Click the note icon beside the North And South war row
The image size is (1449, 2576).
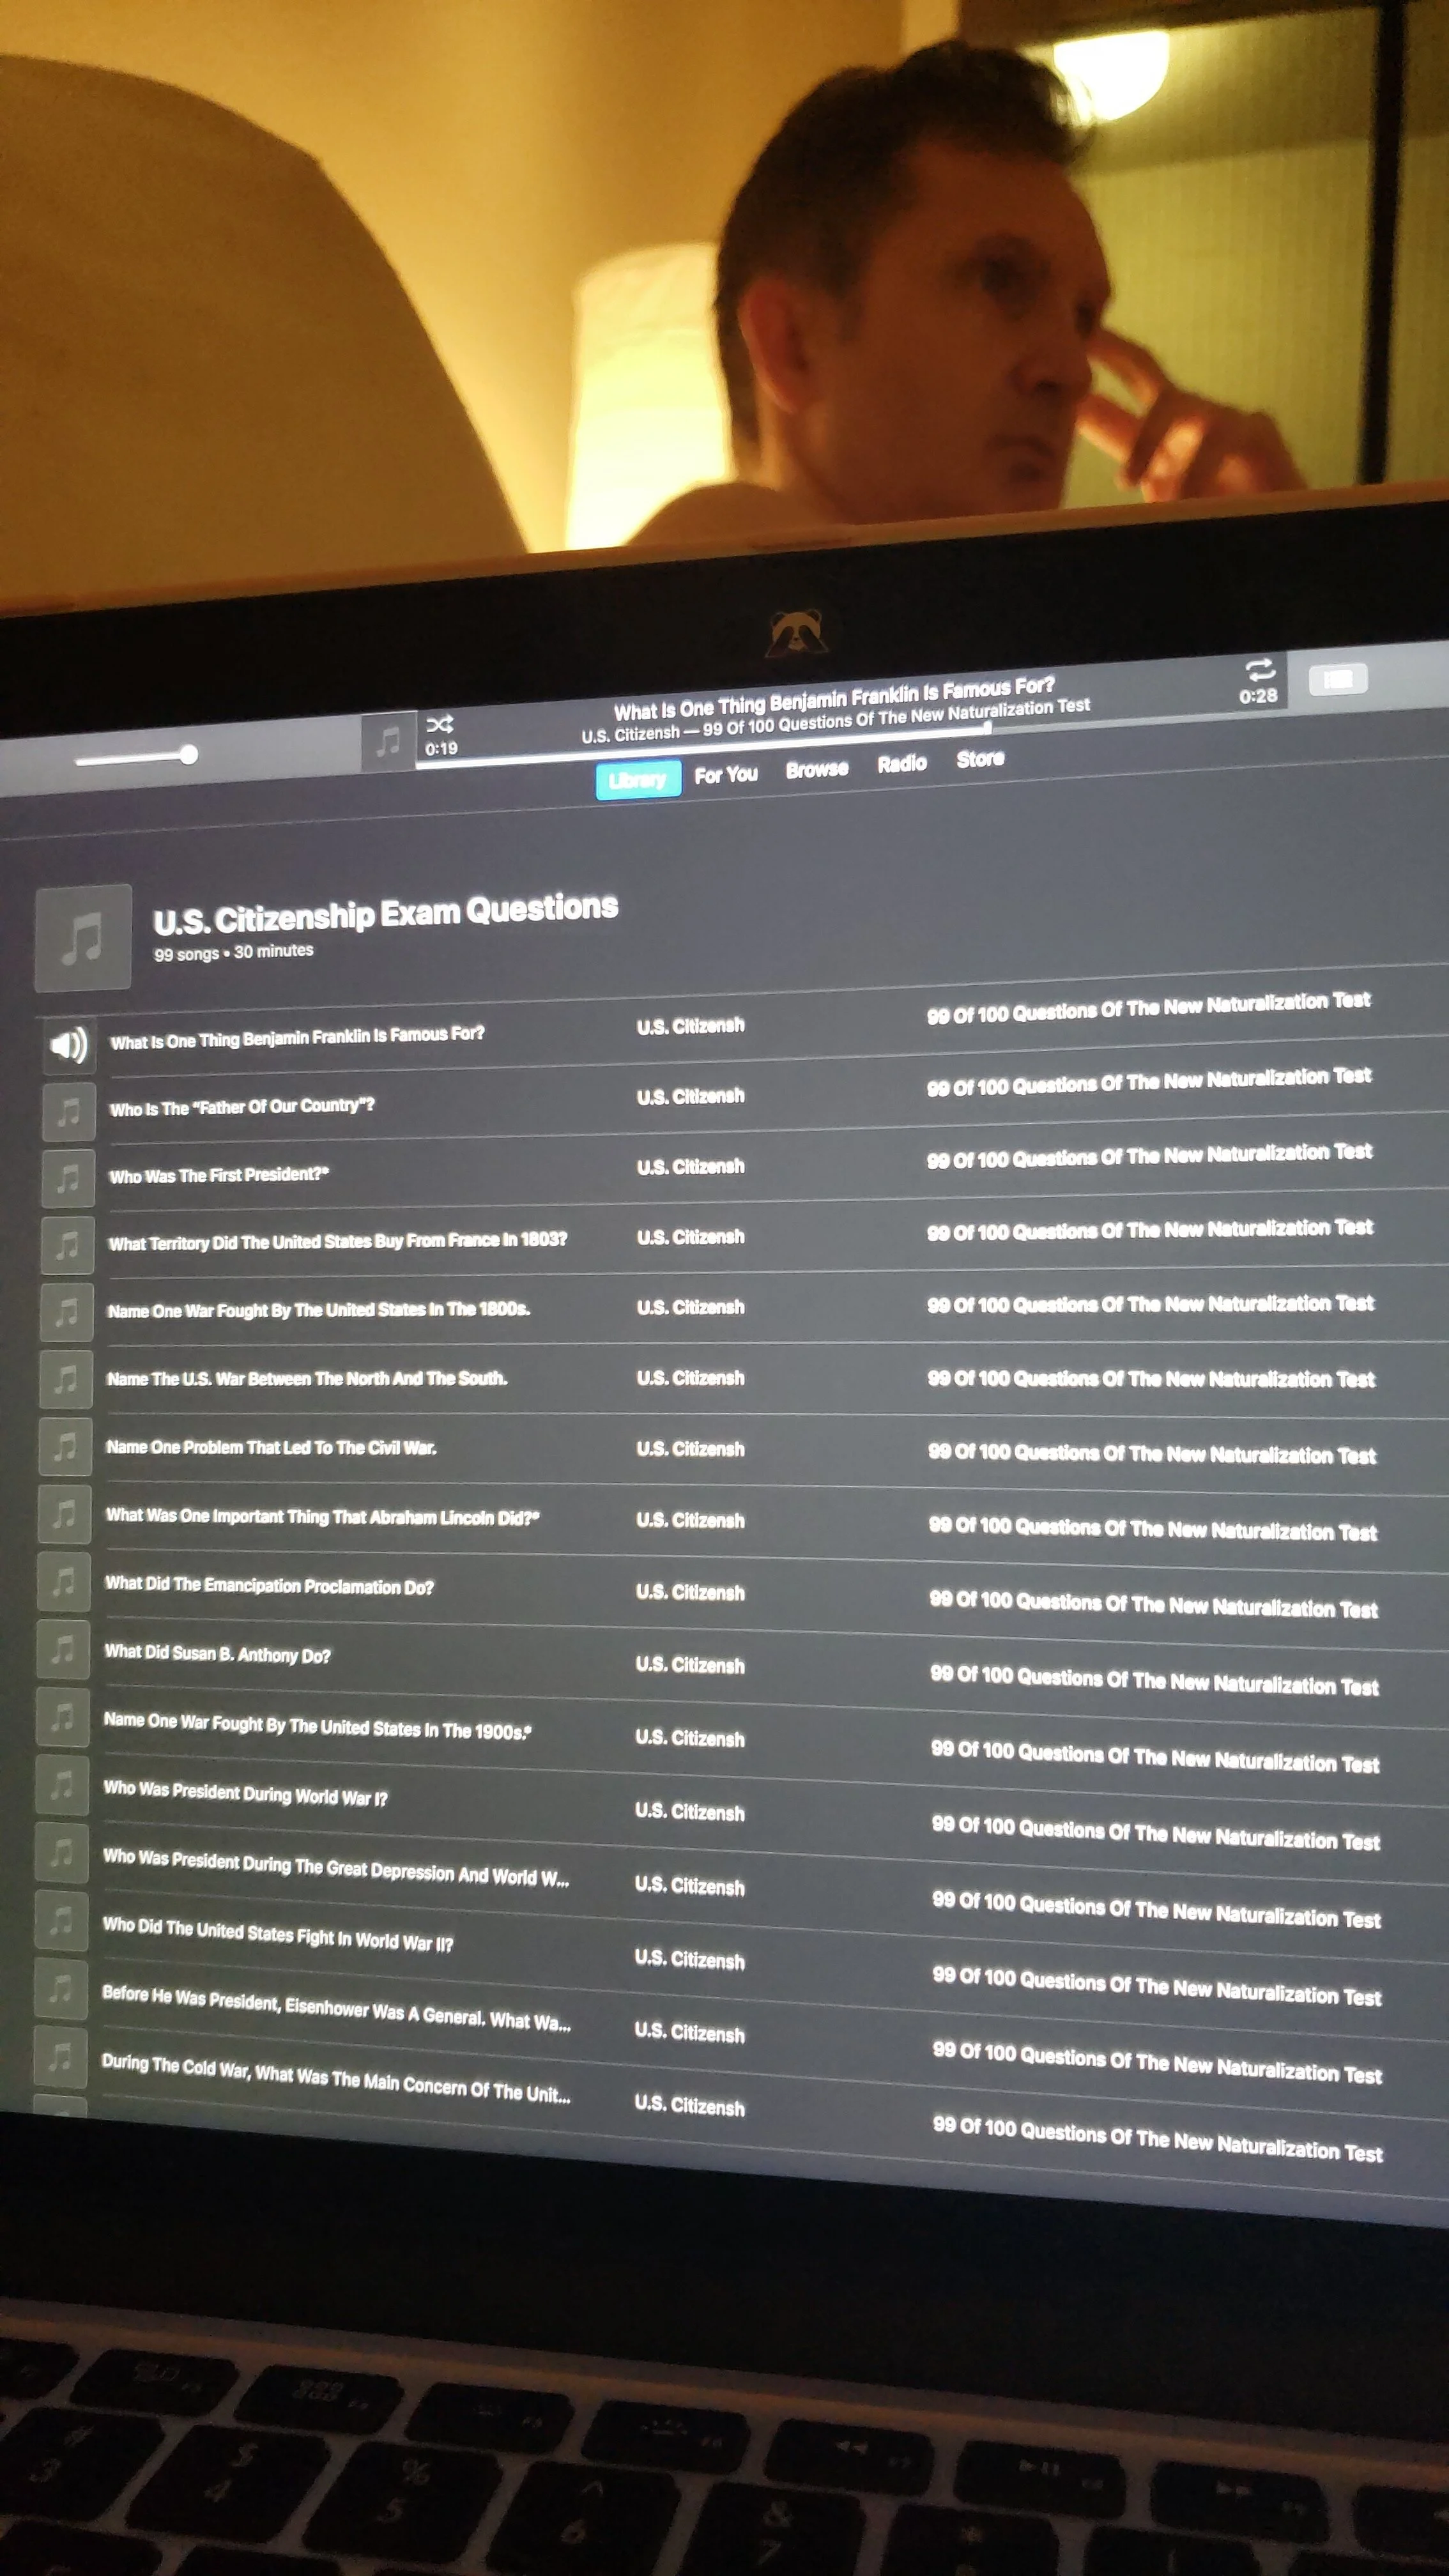click(x=65, y=1380)
